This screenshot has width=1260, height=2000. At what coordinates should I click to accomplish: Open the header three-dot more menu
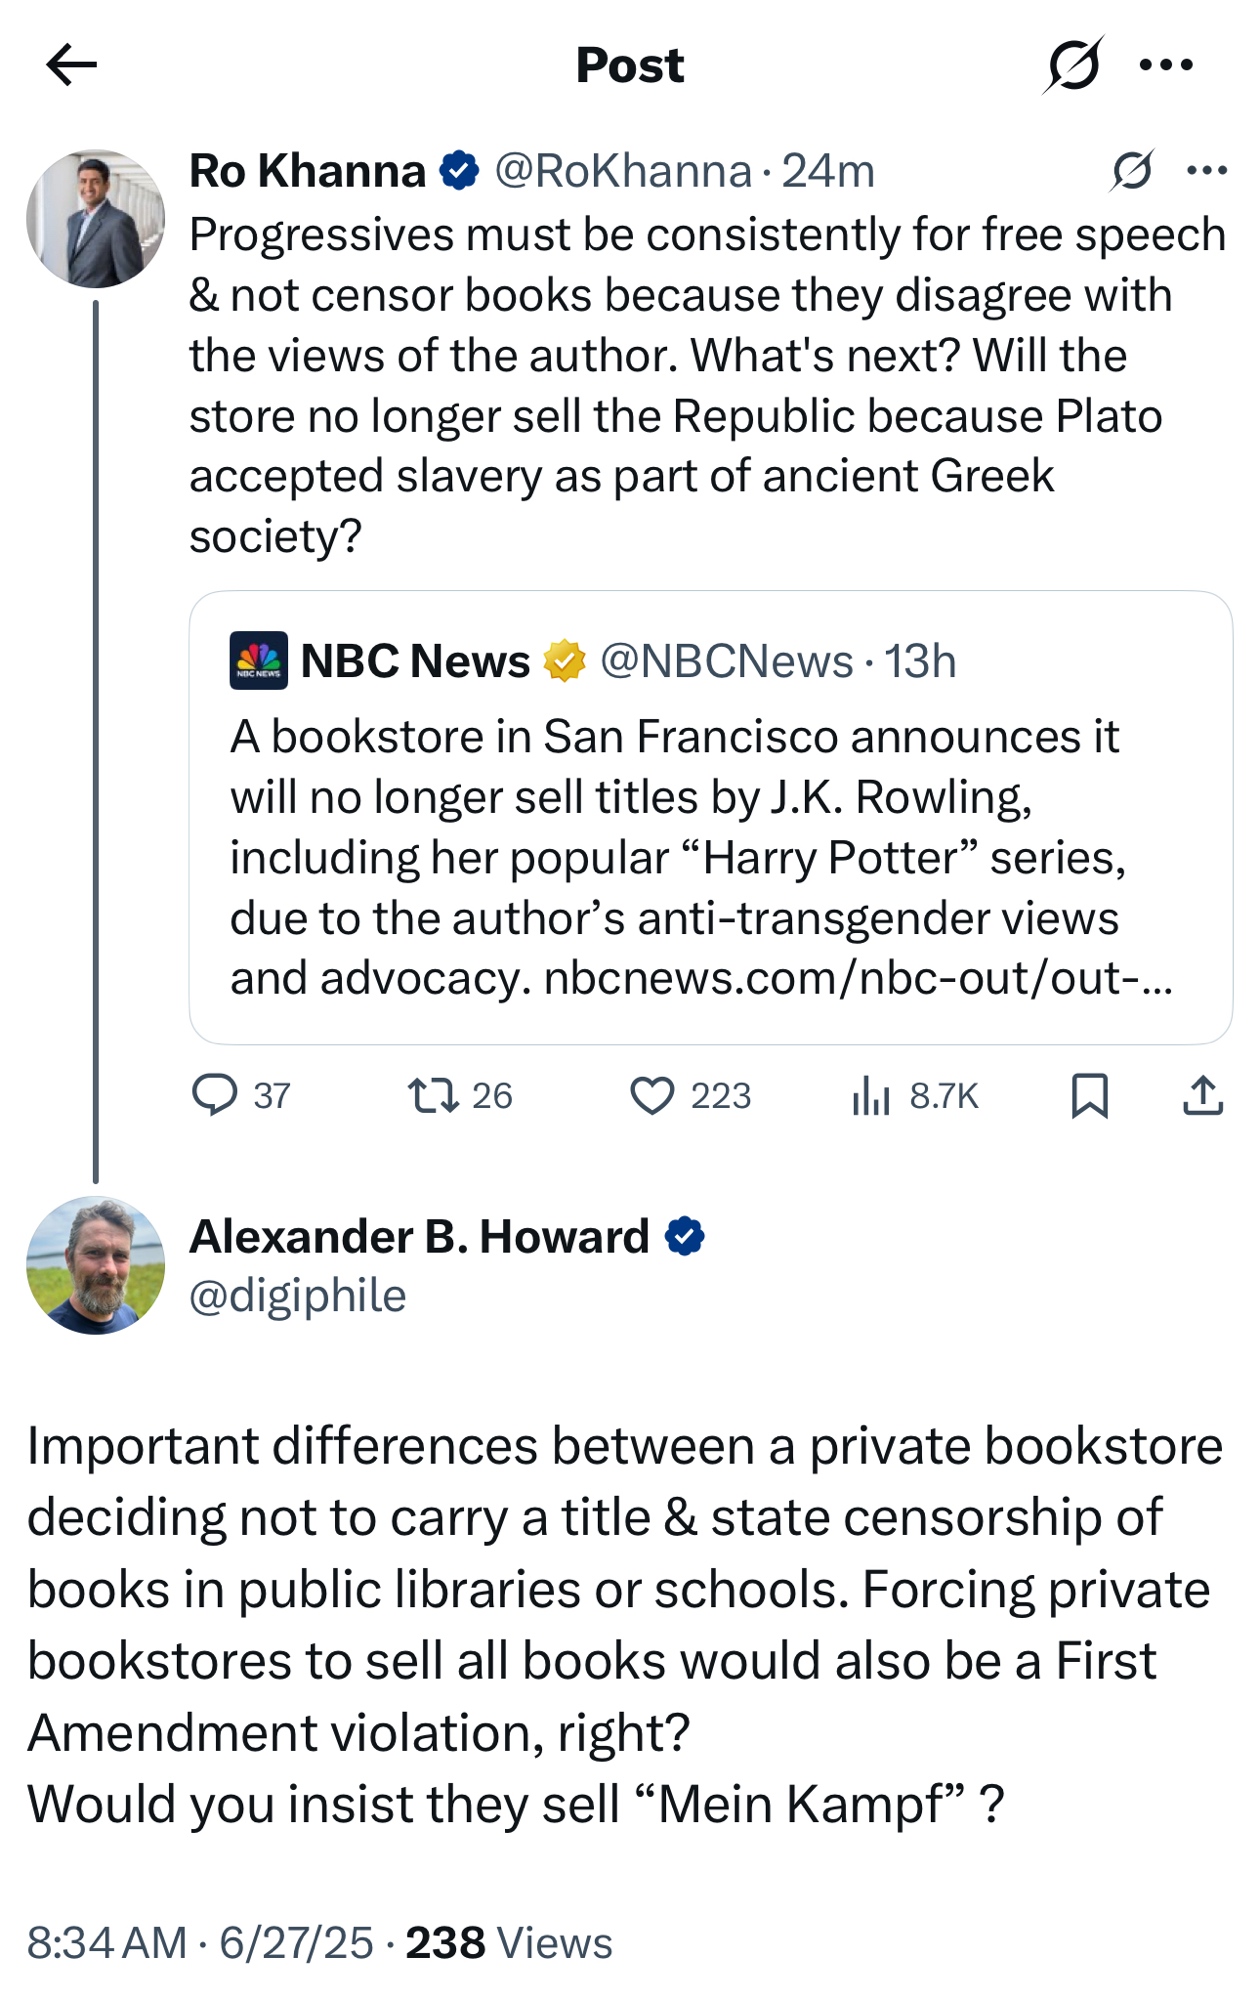[1166, 65]
